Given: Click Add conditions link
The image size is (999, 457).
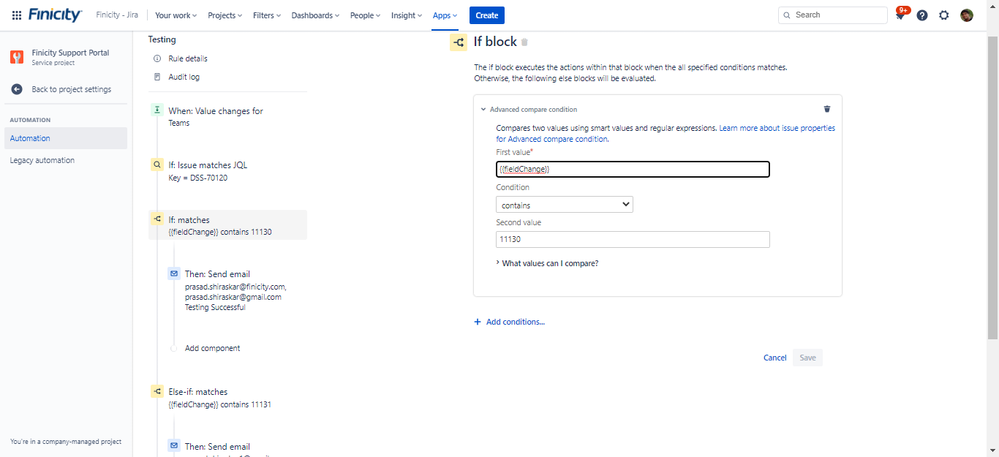Looking at the screenshot, I should (515, 322).
